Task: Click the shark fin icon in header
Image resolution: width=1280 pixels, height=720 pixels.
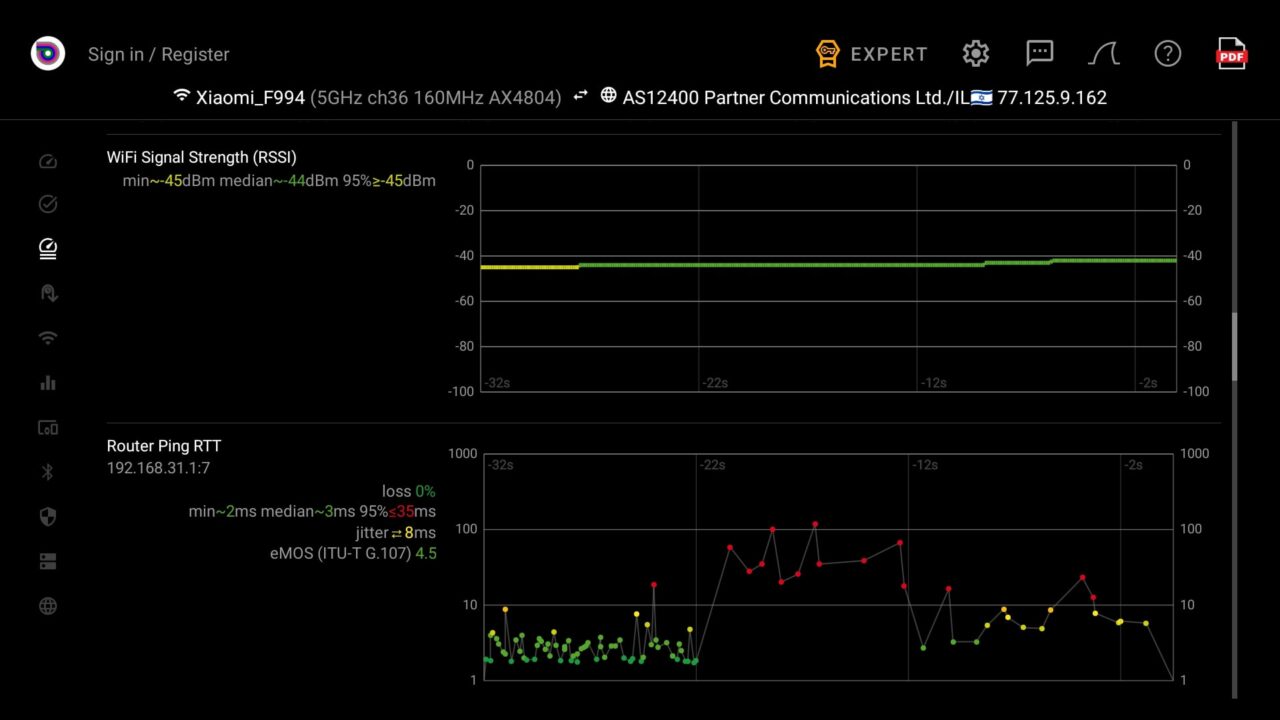Action: click(1104, 54)
